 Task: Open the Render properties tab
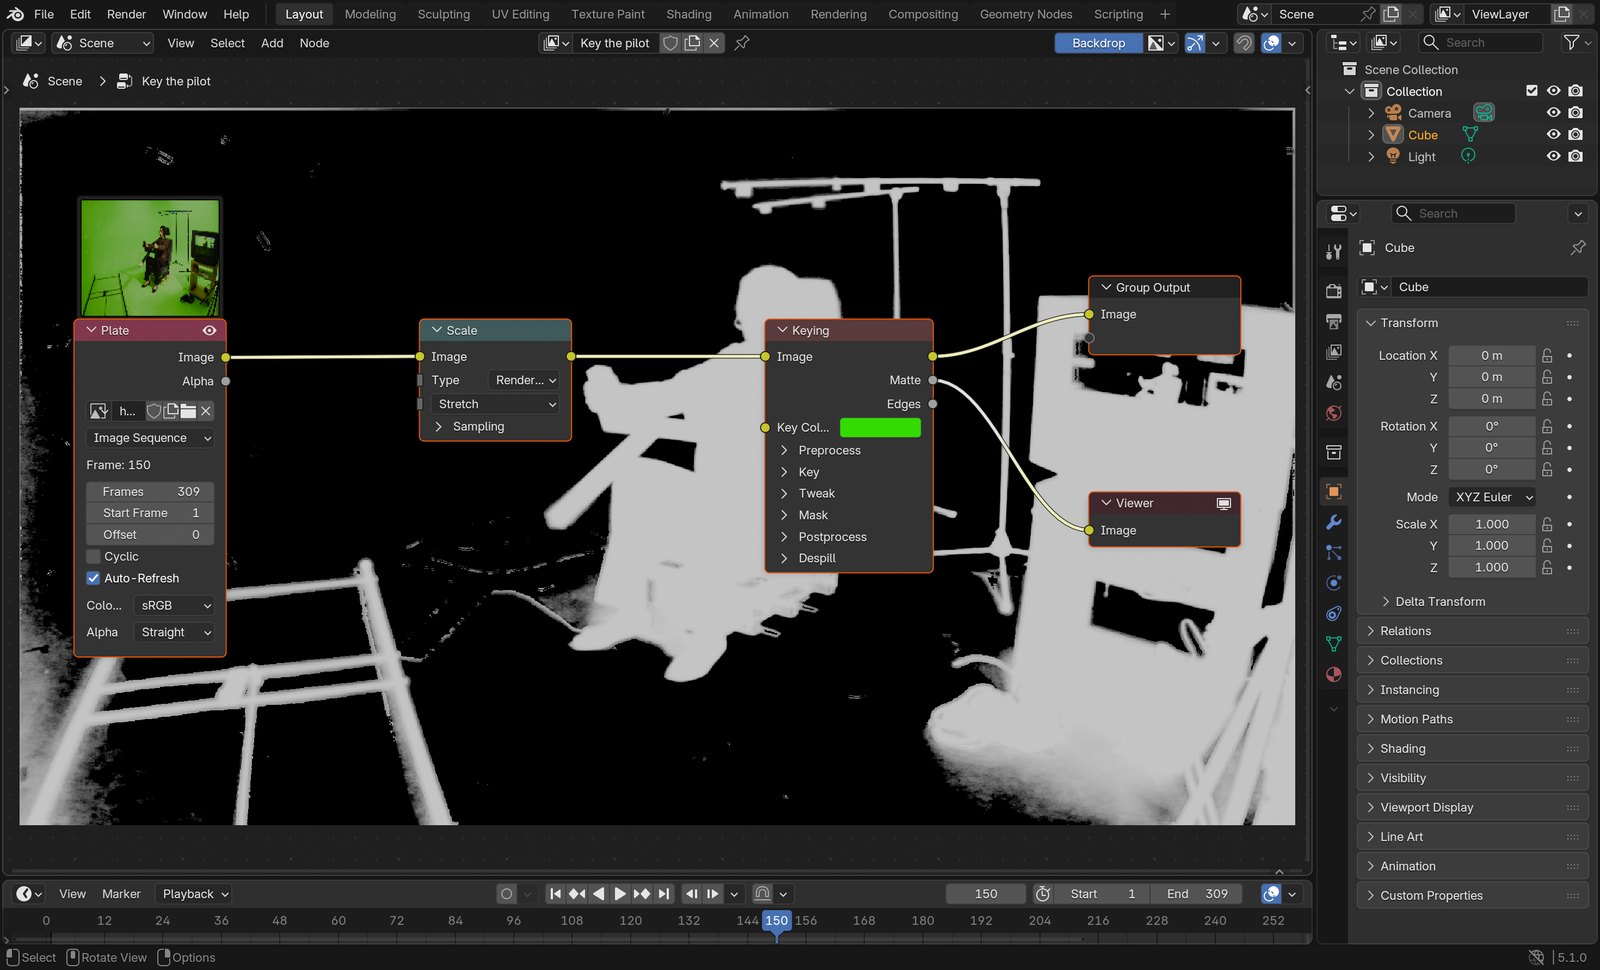[x=1333, y=291]
